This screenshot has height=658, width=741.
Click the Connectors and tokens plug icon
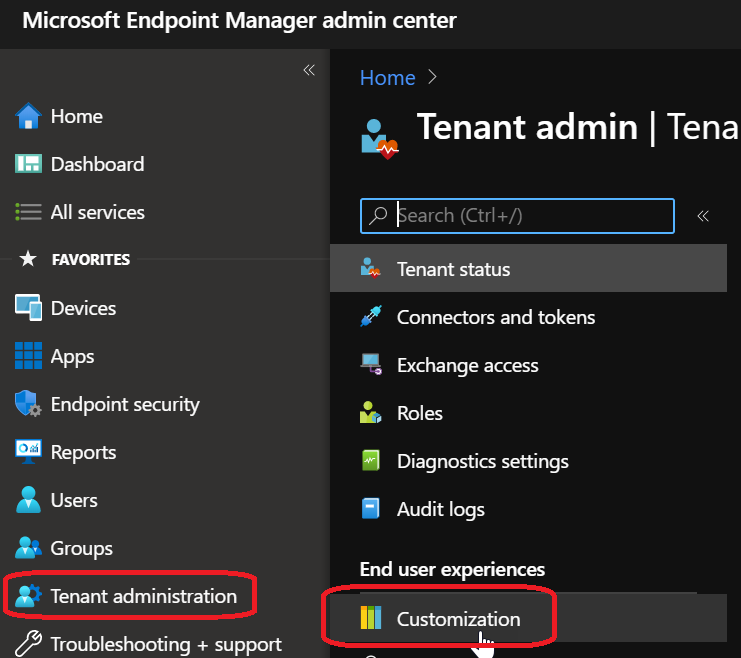coord(371,317)
